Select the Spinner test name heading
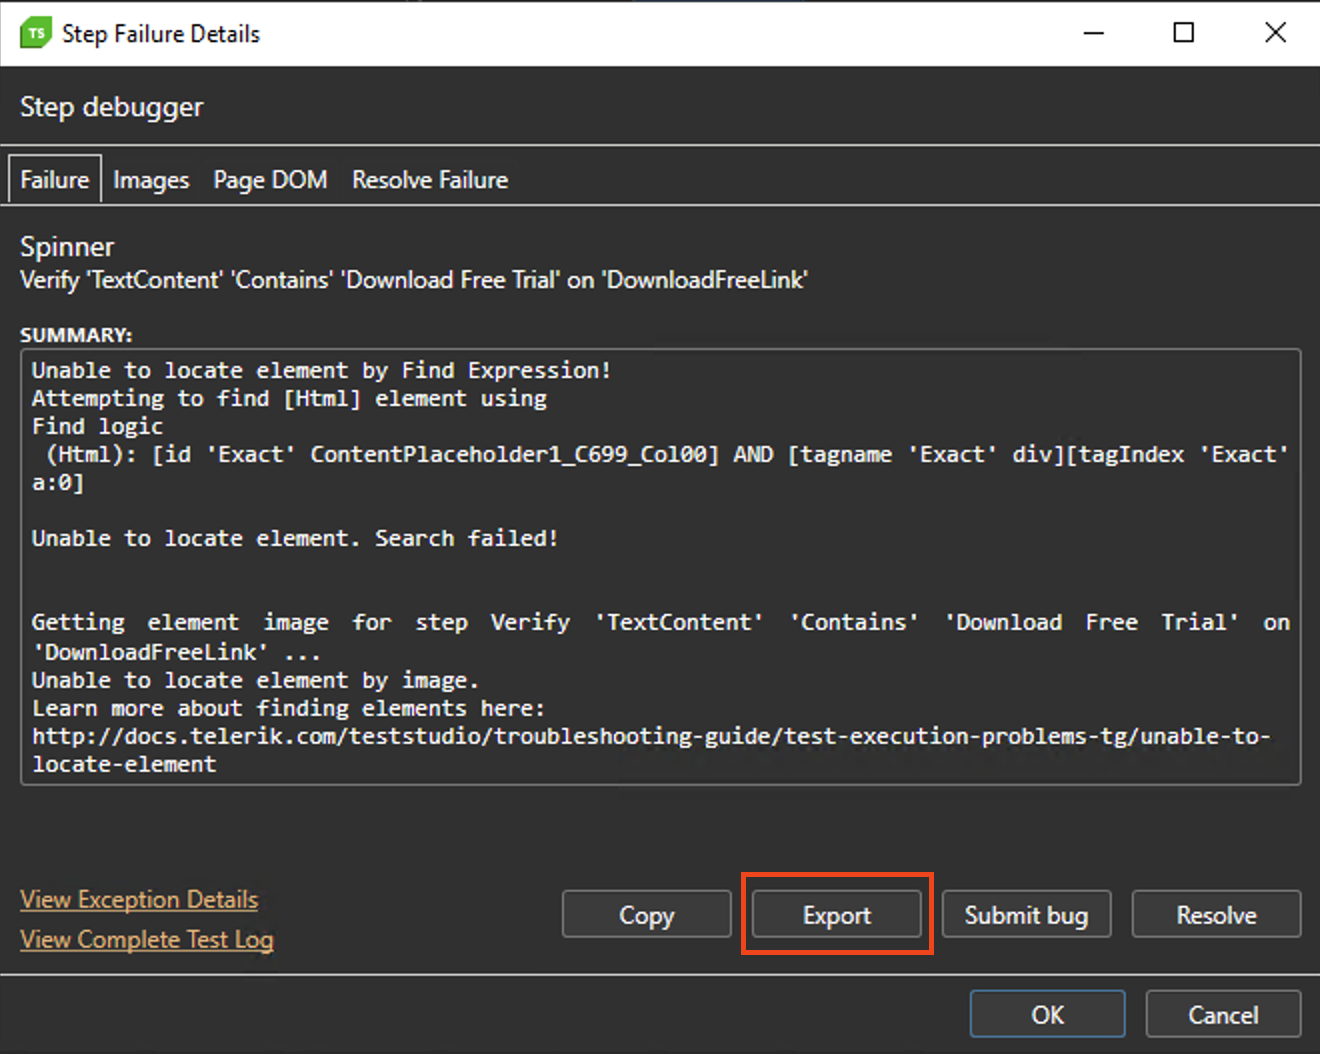 click(67, 247)
